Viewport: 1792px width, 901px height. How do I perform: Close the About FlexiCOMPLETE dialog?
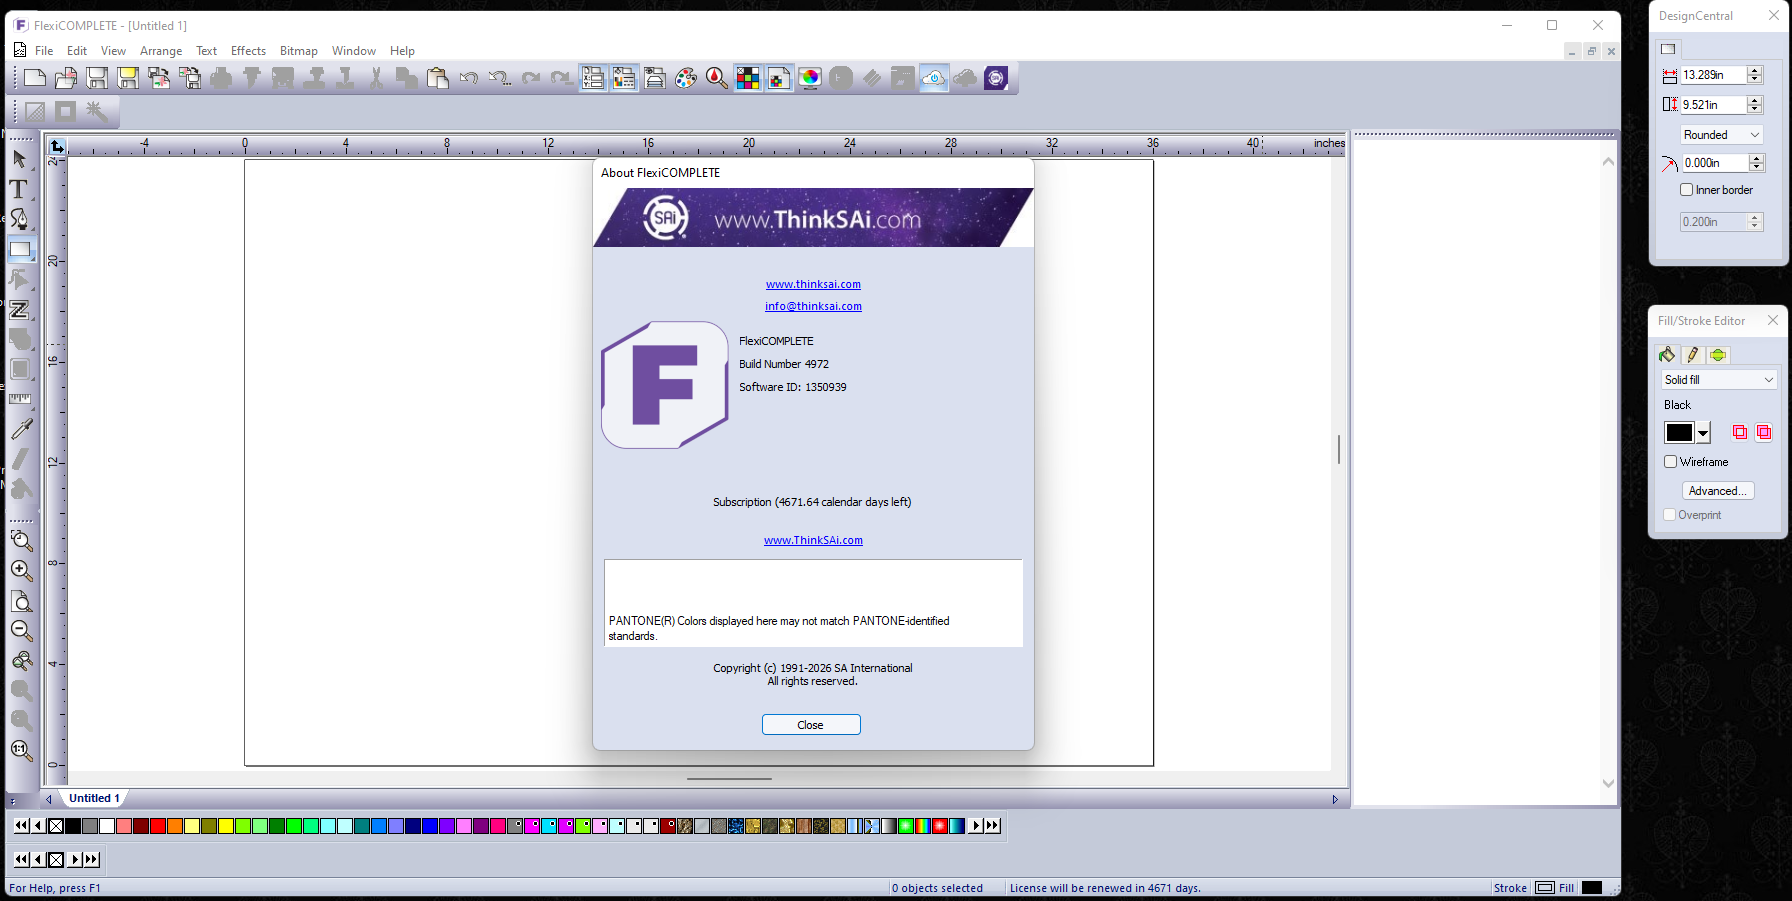[811, 725]
